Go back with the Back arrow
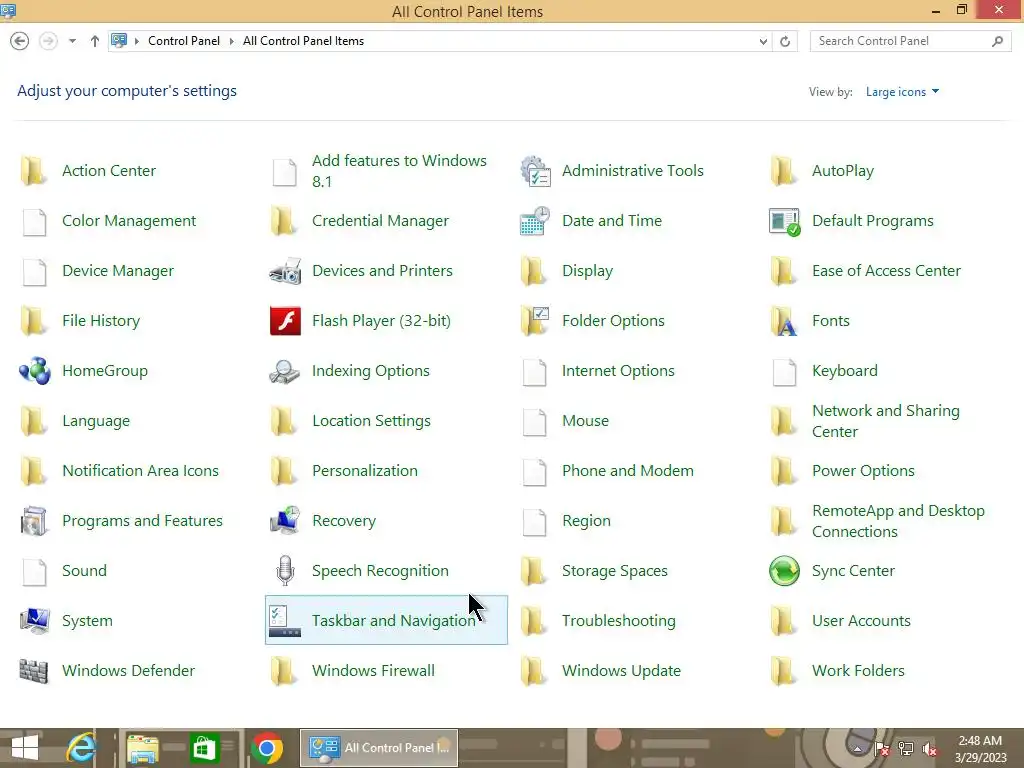 (x=20, y=41)
